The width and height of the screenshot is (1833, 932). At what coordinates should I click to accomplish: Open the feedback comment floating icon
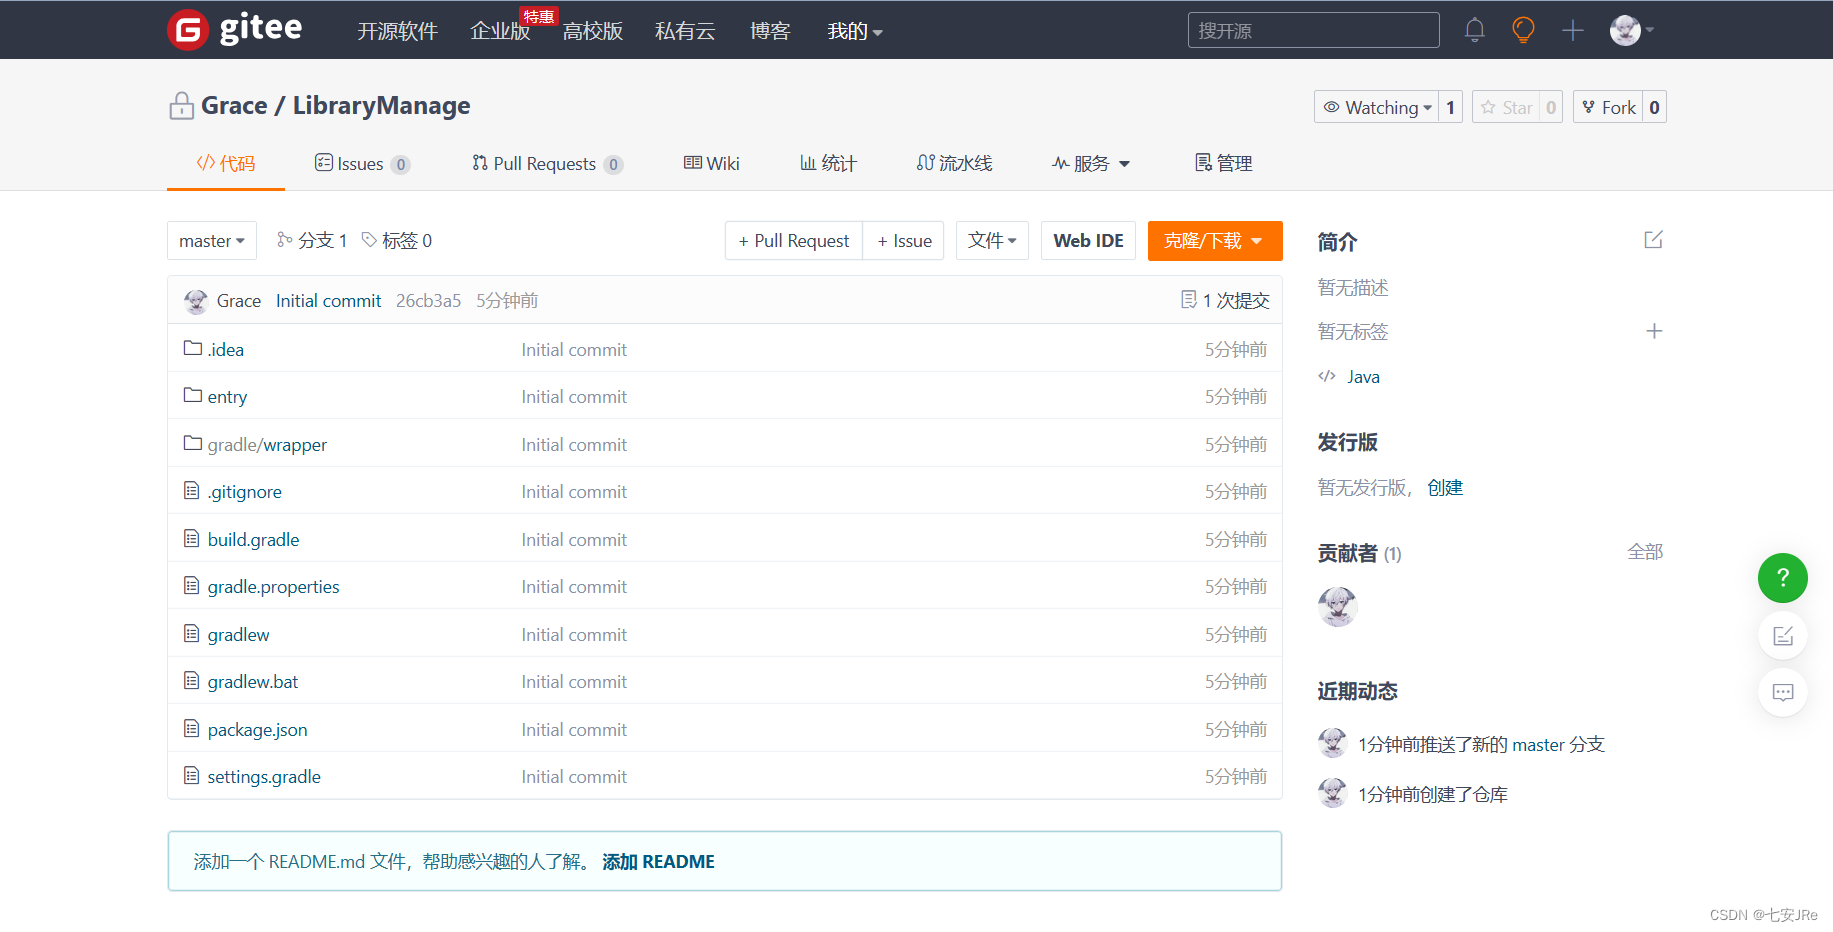[1782, 692]
